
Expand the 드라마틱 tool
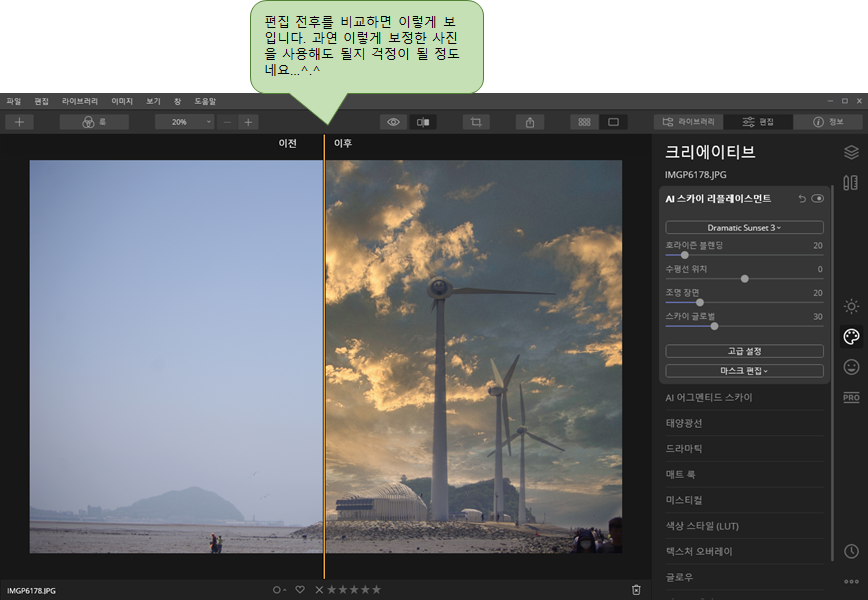point(744,448)
